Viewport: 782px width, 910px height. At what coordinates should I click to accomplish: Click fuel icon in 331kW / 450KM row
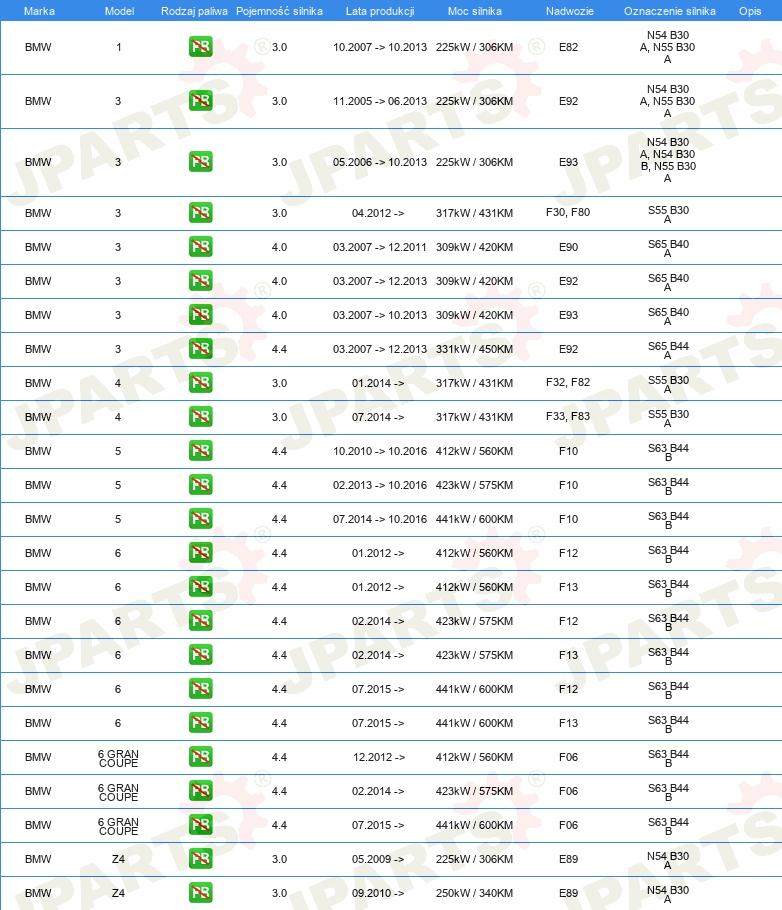point(200,349)
